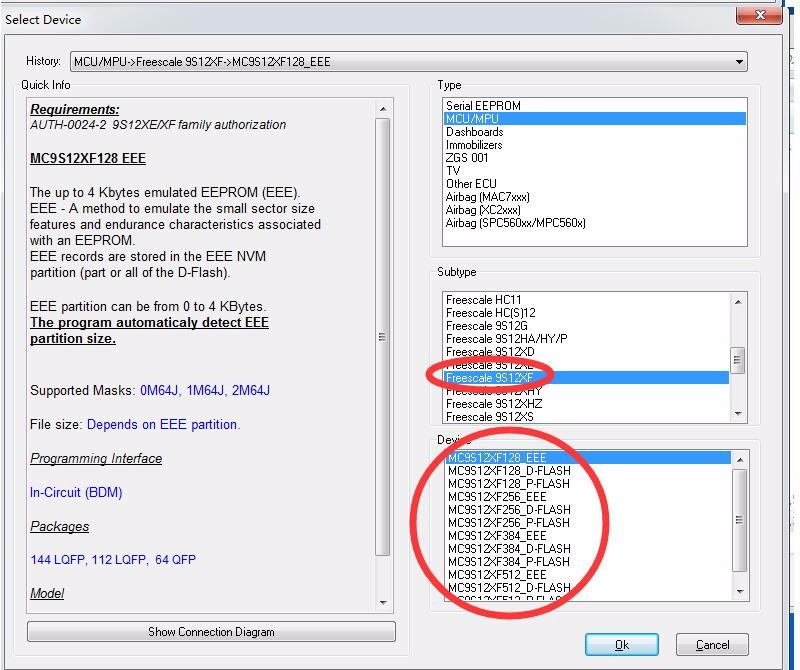Select TV in the Type list
800x670 pixels.
click(x=594, y=171)
